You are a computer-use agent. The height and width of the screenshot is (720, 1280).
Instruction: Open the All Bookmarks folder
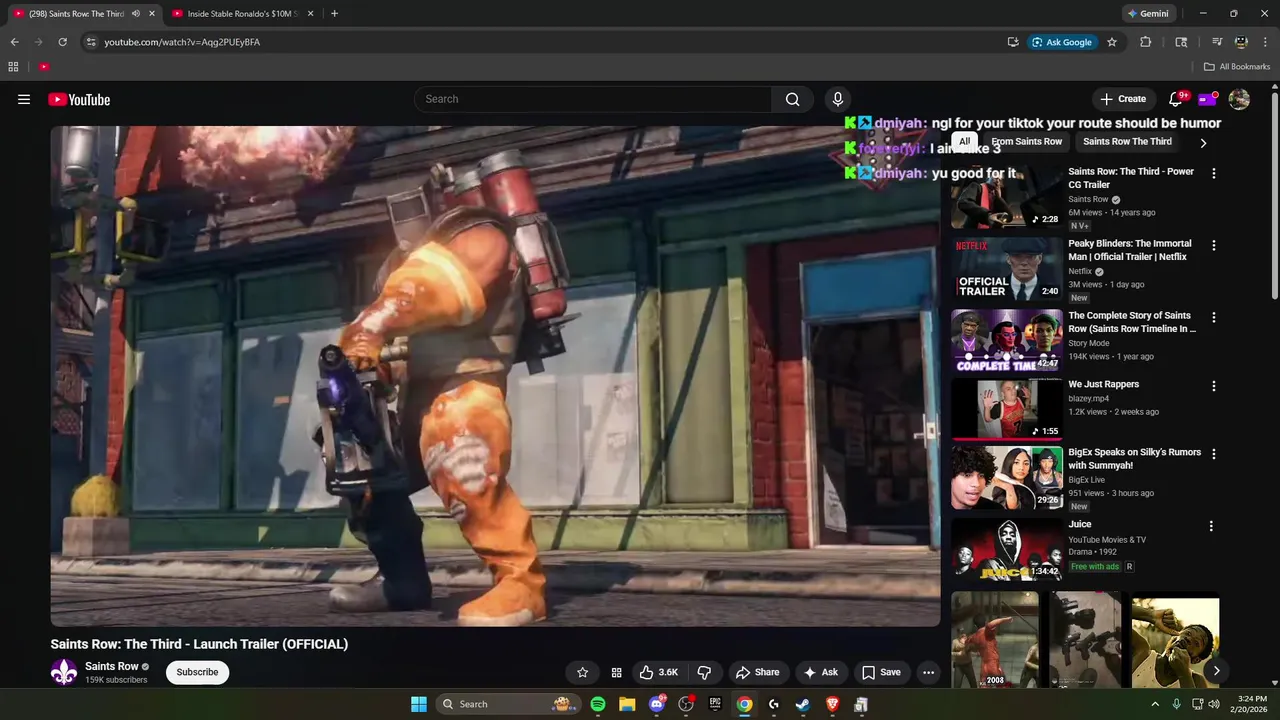click(x=1237, y=67)
